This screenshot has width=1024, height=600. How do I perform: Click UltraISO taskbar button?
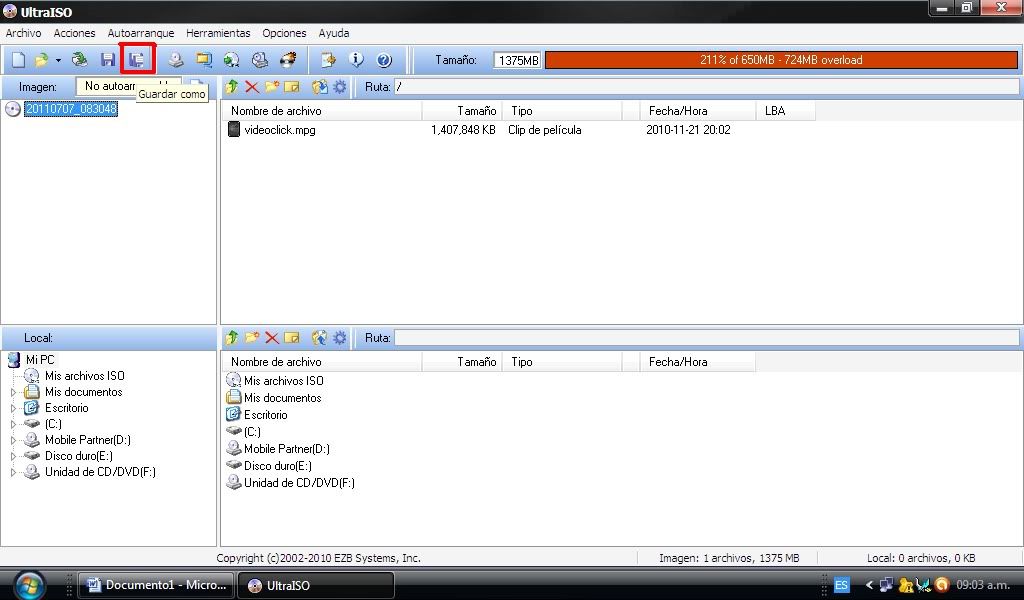point(315,585)
